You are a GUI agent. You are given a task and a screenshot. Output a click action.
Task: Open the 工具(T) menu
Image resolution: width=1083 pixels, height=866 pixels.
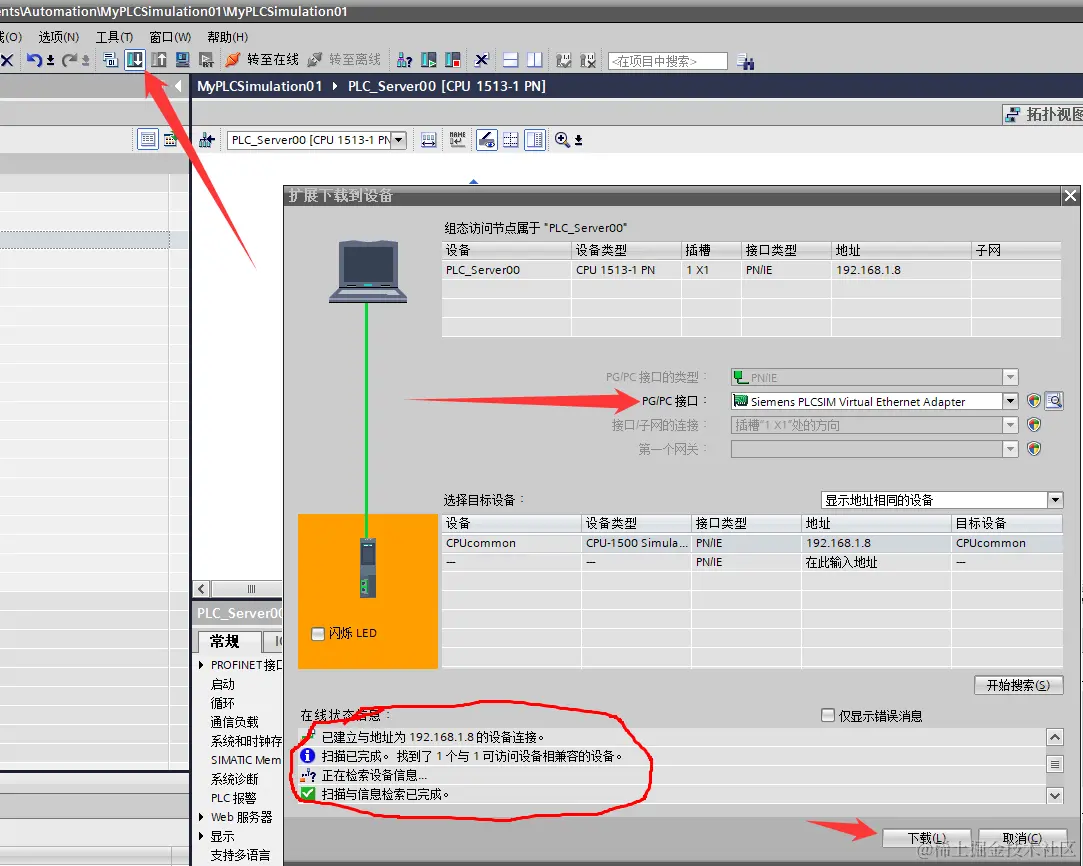(x=114, y=37)
